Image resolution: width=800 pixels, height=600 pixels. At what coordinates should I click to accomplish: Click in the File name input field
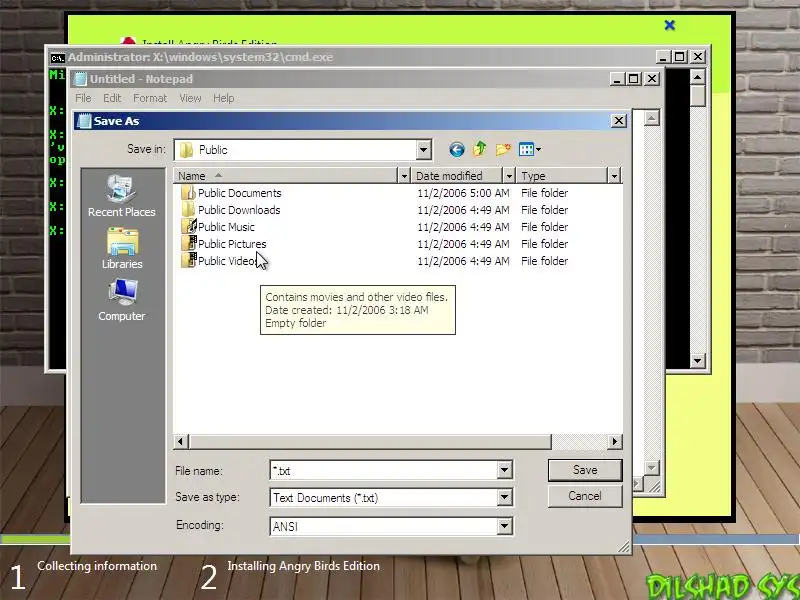point(384,470)
